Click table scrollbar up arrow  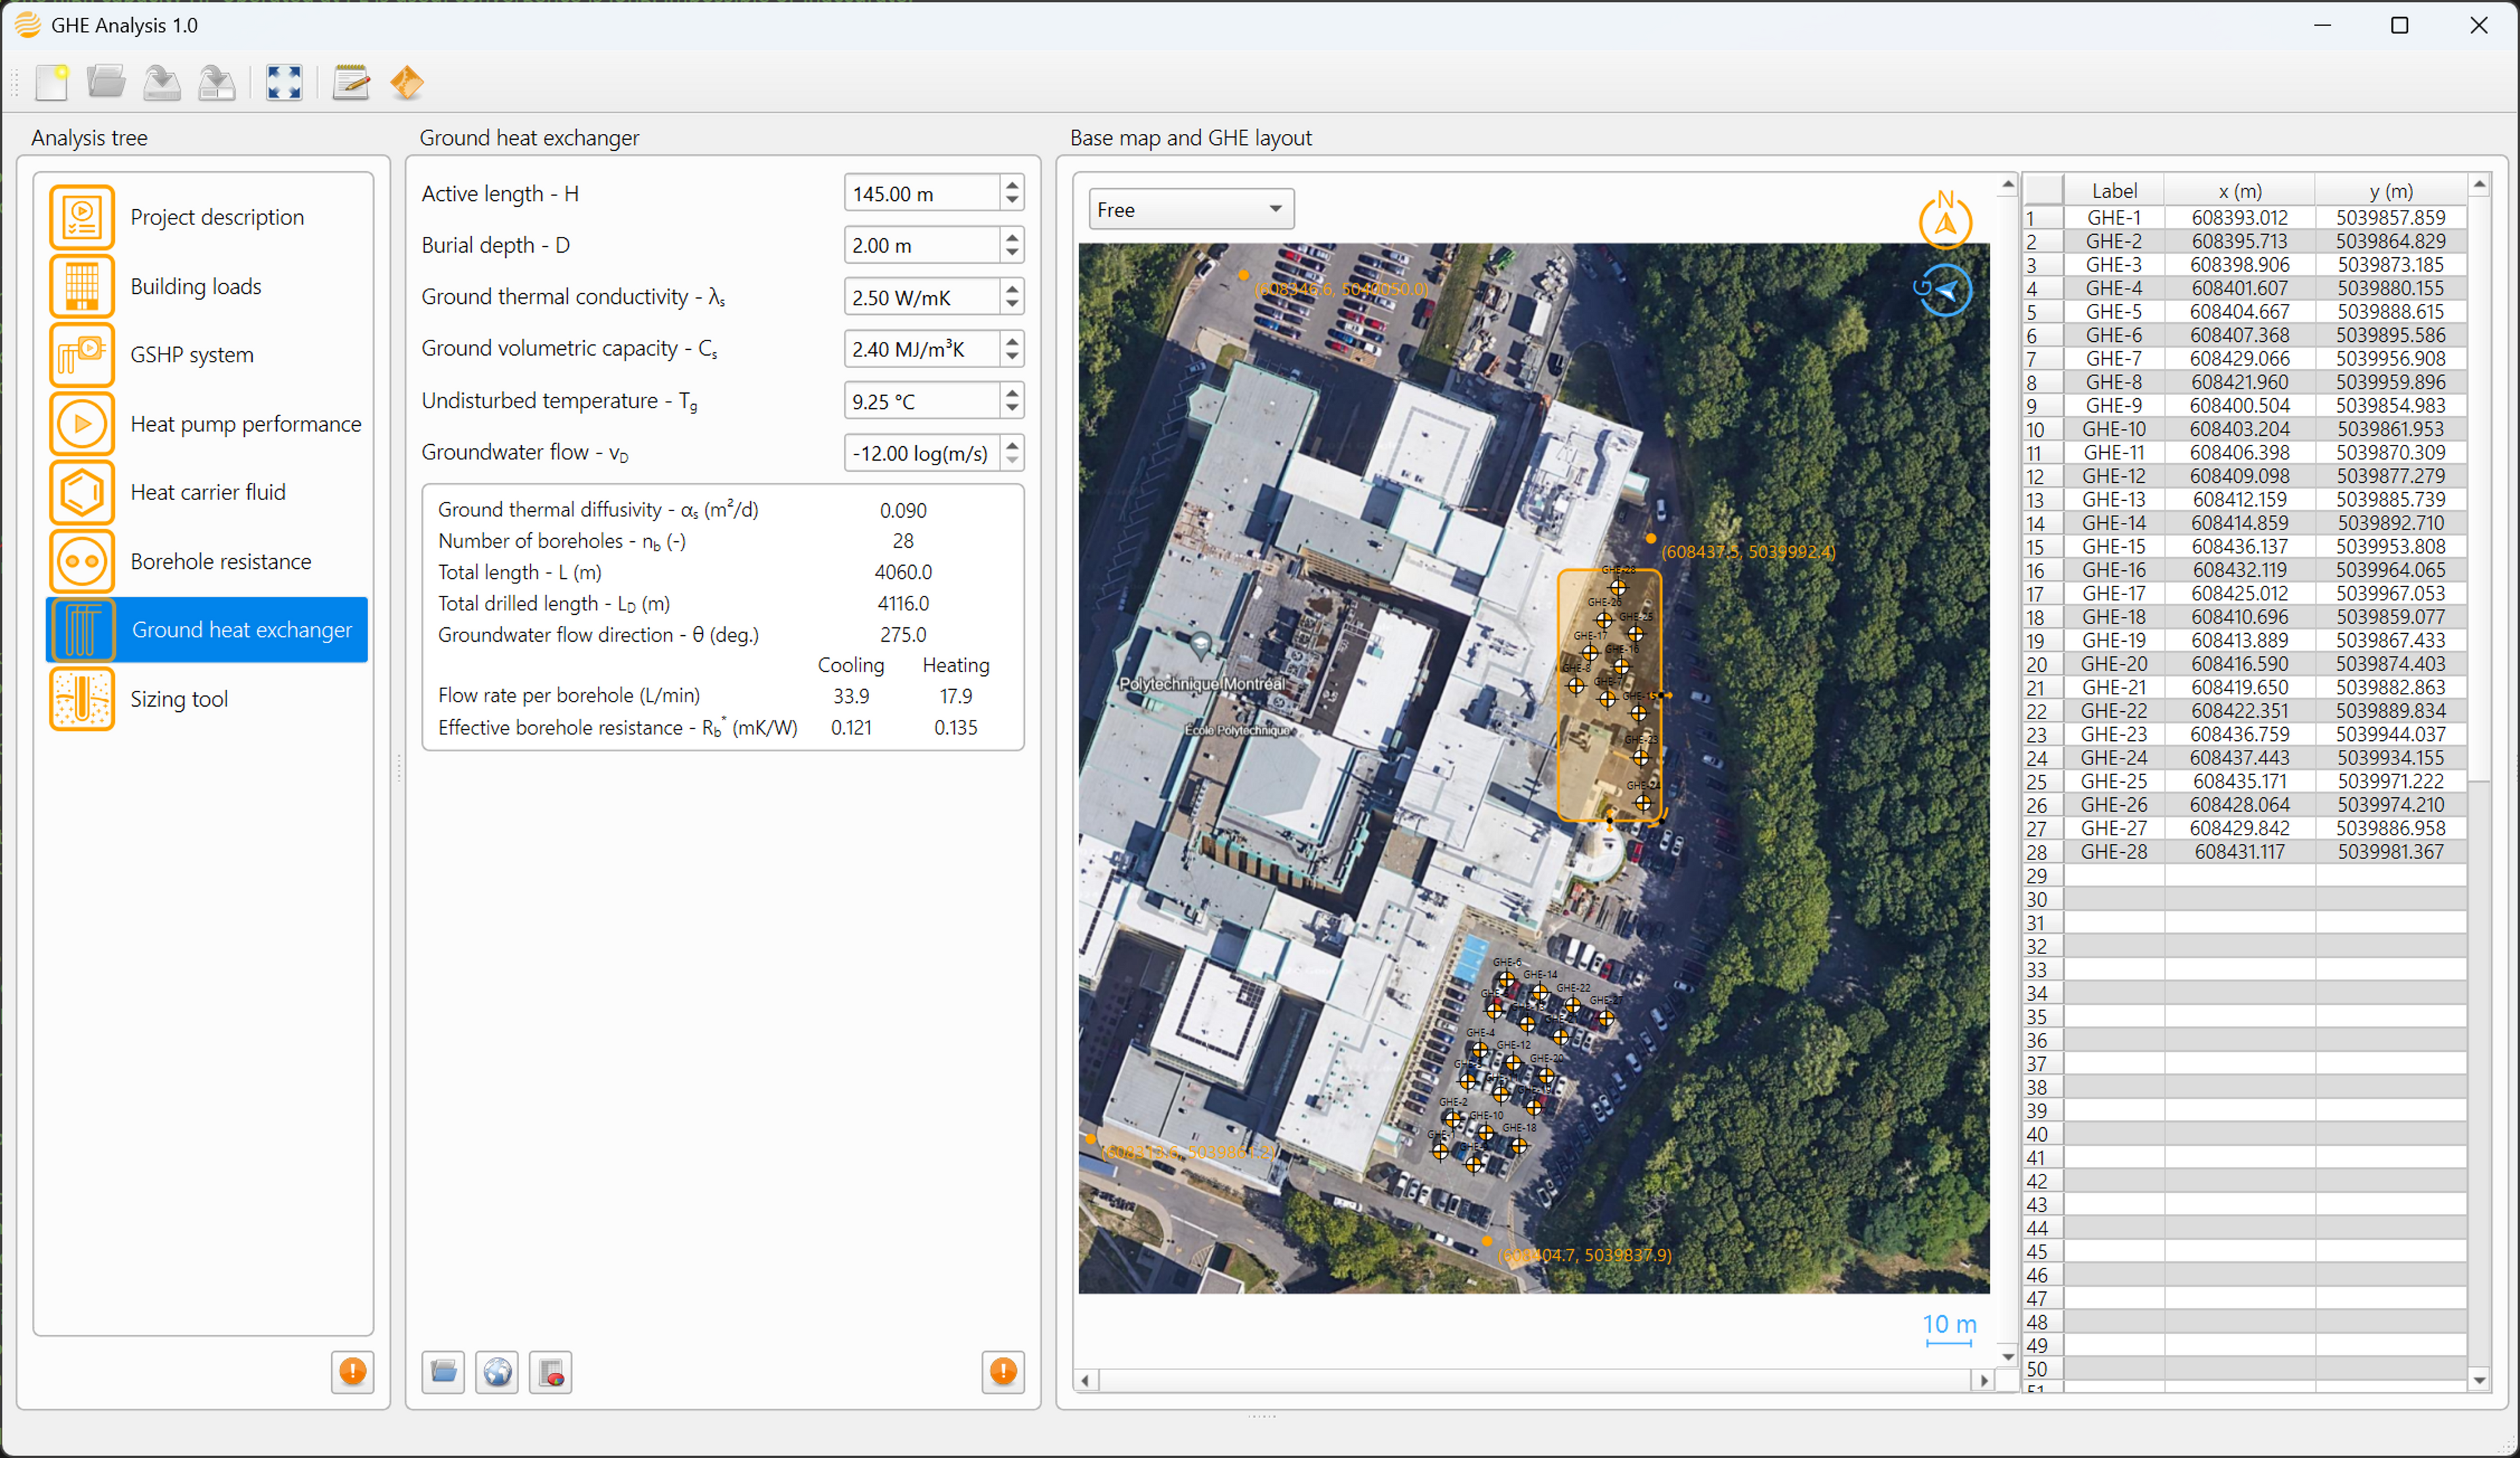click(x=2479, y=184)
